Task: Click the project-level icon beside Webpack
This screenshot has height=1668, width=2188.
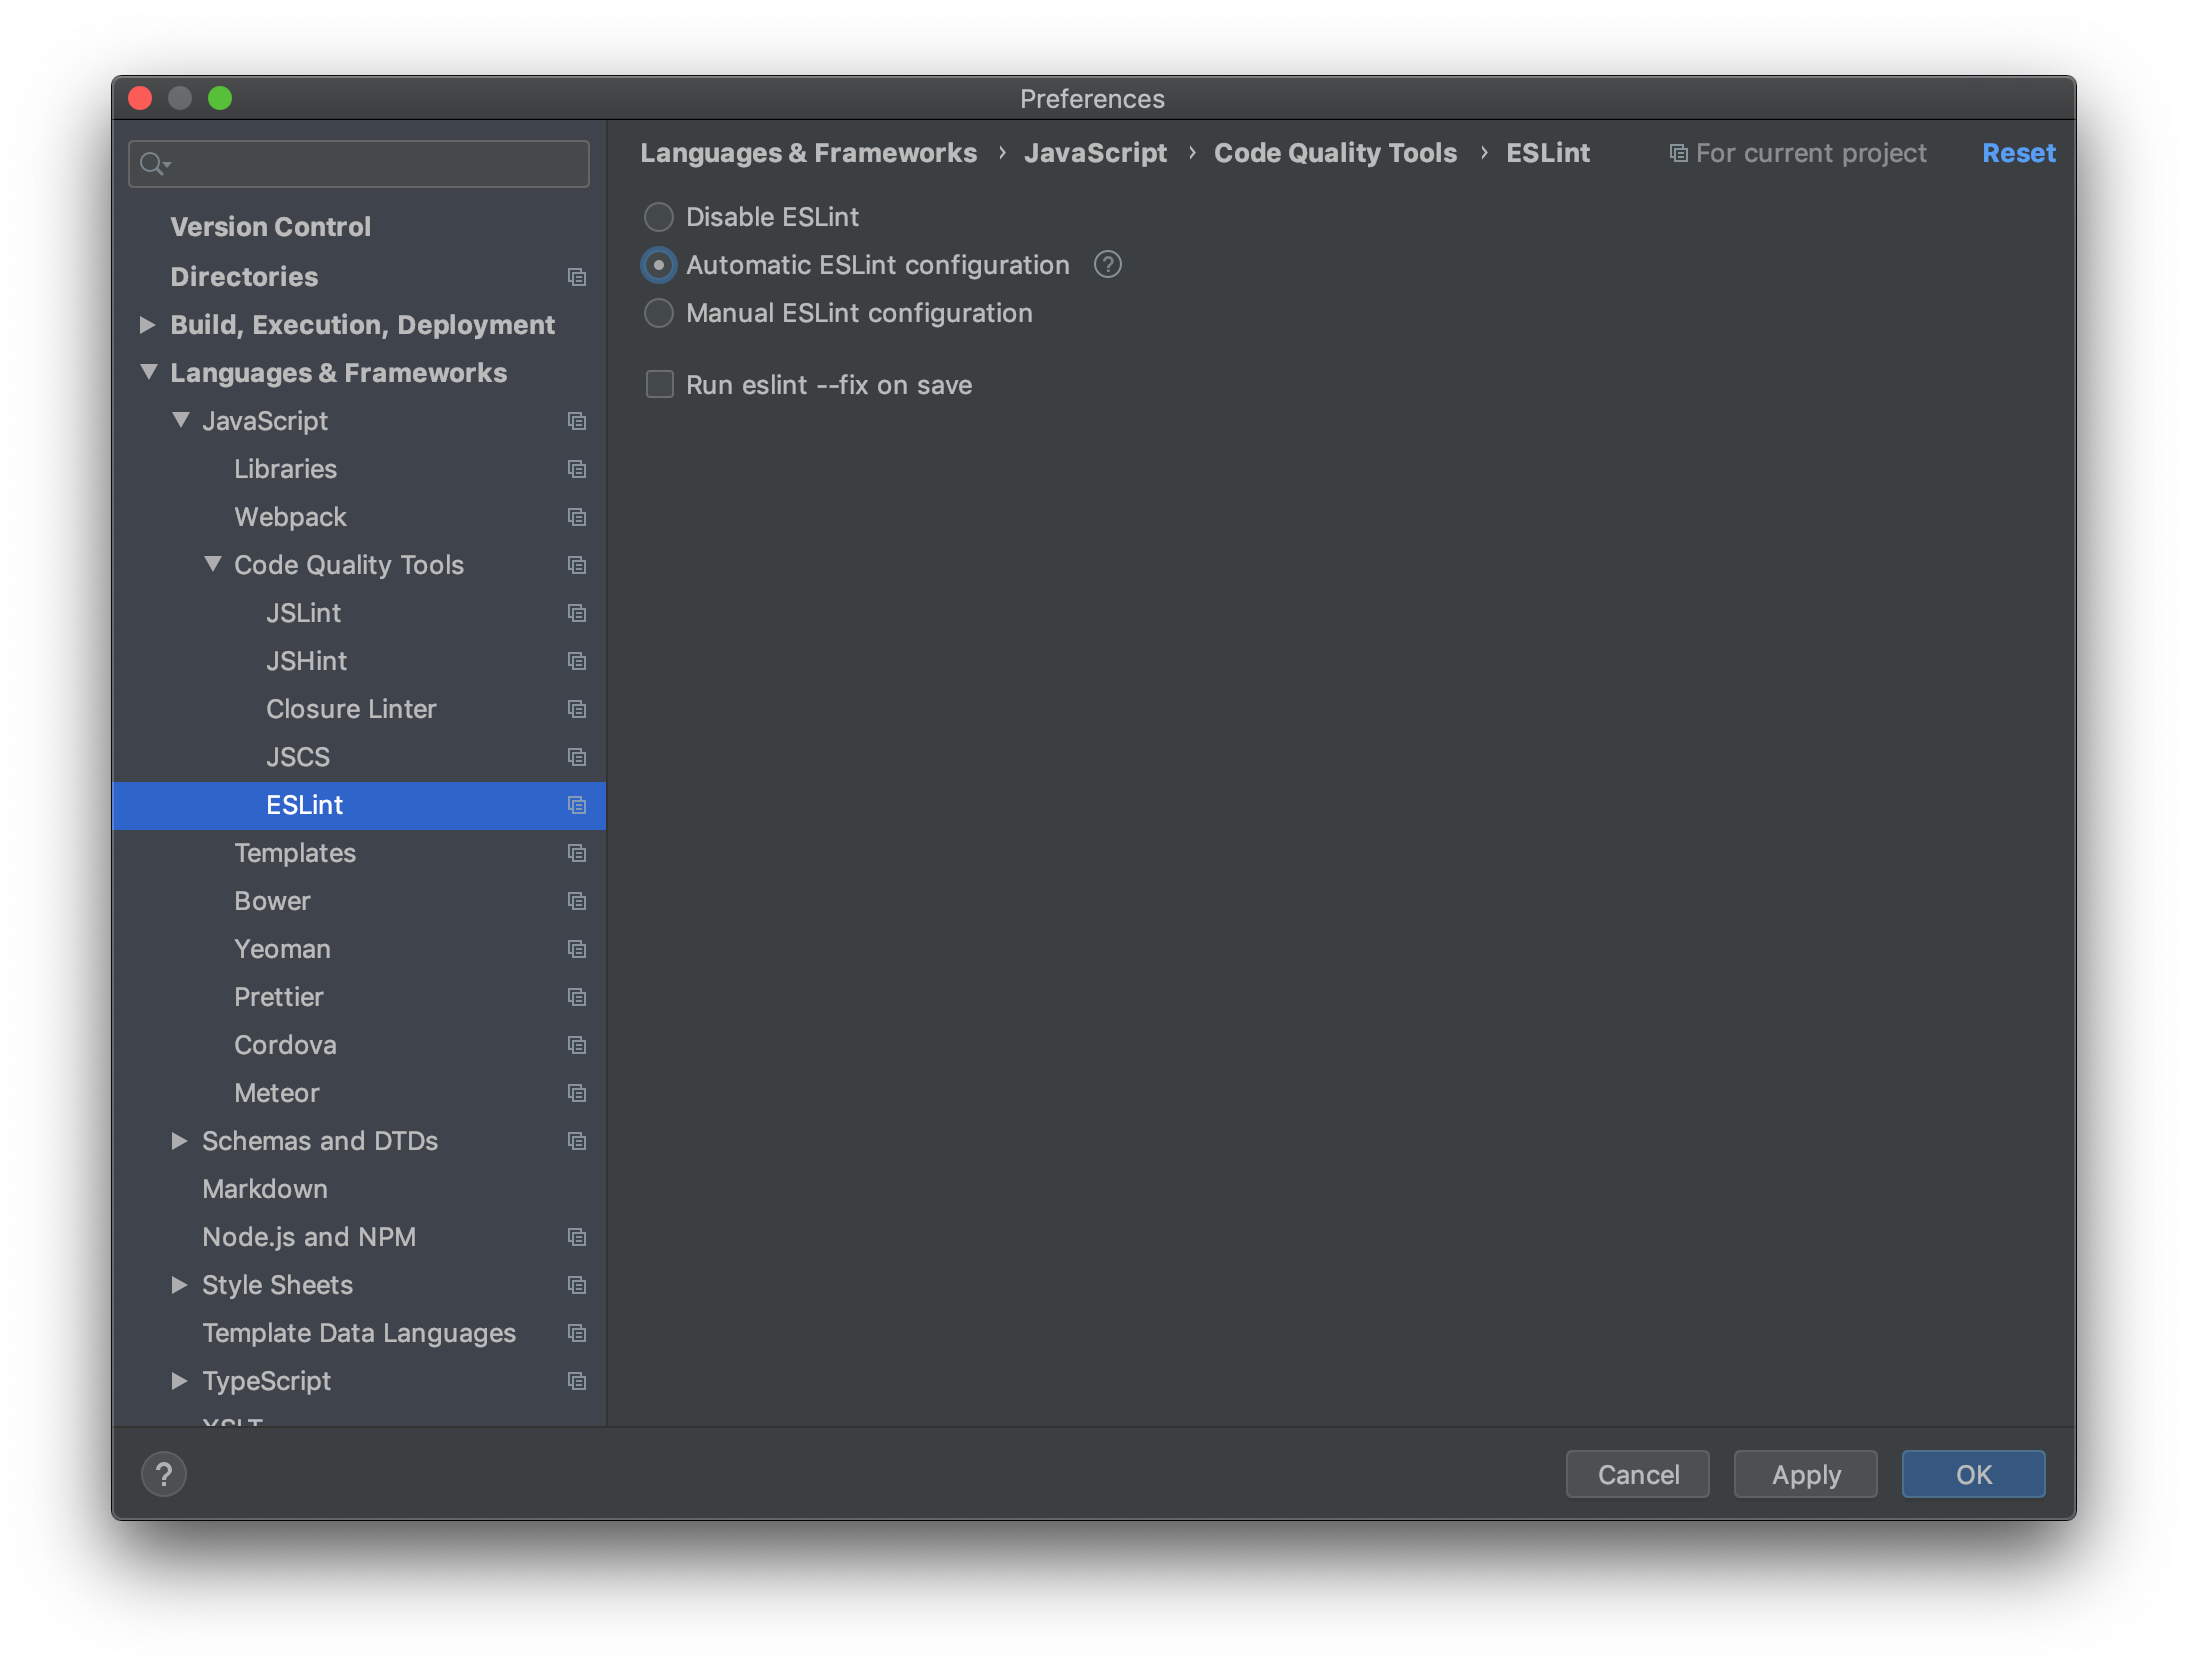Action: pyautogui.click(x=577, y=517)
